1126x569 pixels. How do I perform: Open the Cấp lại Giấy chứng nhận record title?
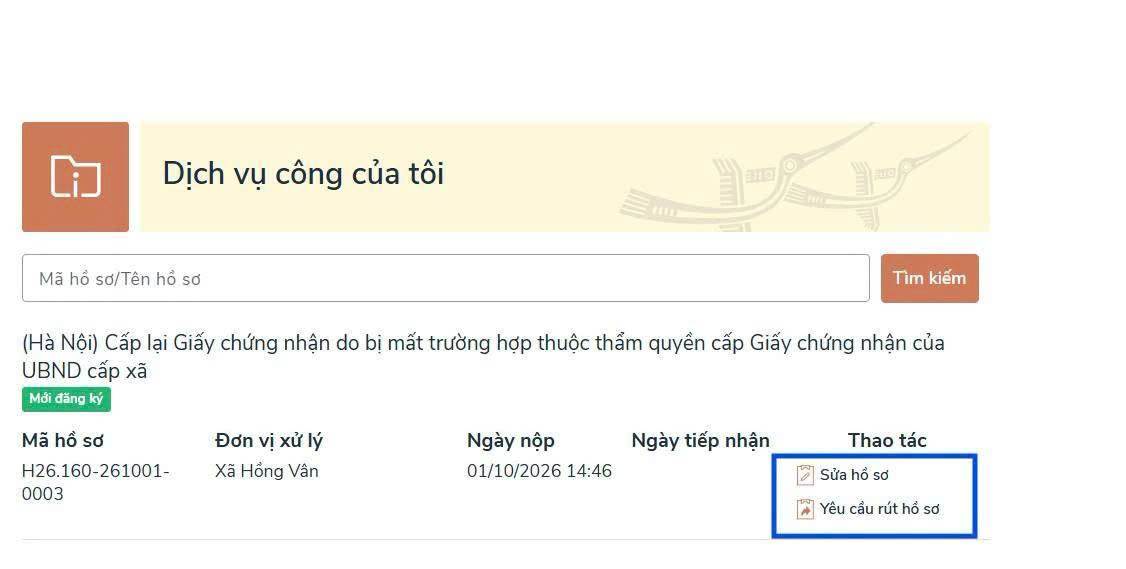pyautogui.click(x=483, y=356)
